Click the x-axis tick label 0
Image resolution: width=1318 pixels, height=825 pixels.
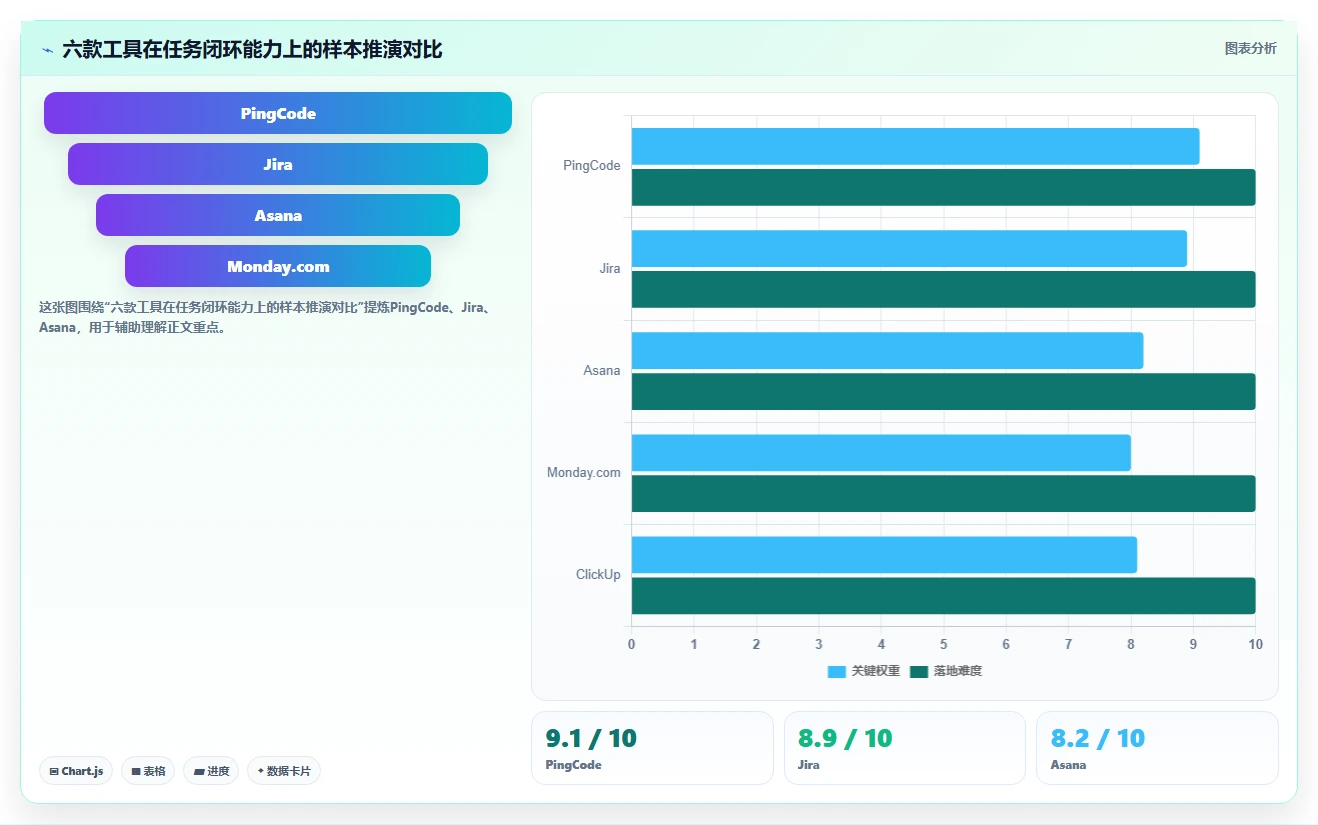click(631, 644)
